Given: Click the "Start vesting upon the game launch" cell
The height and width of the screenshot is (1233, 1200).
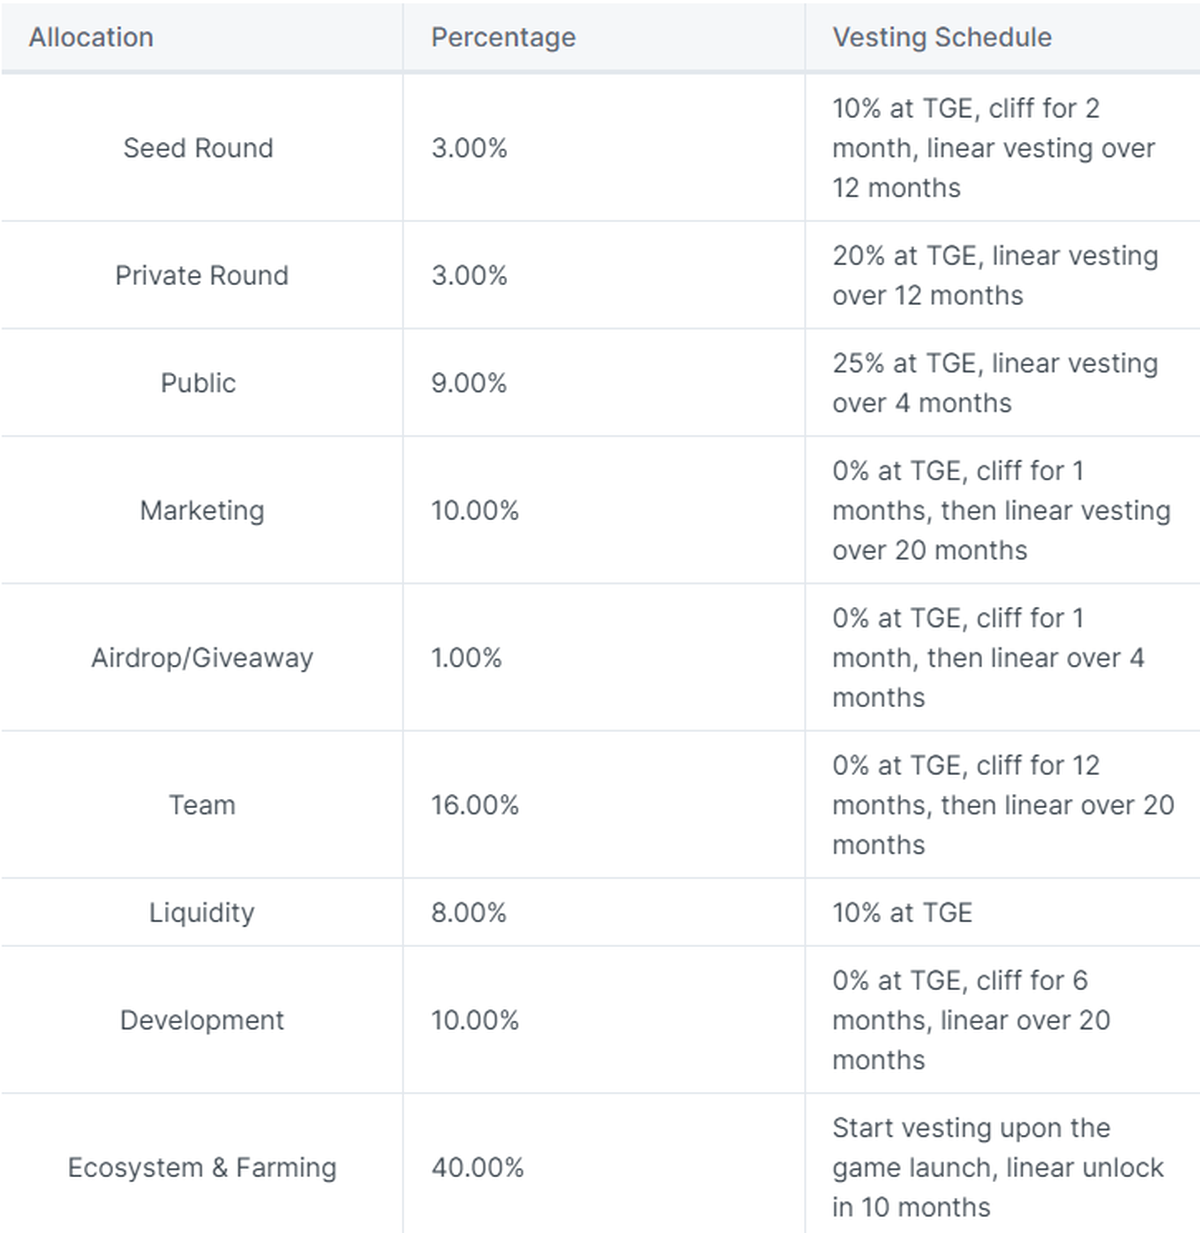Looking at the screenshot, I should [997, 1167].
